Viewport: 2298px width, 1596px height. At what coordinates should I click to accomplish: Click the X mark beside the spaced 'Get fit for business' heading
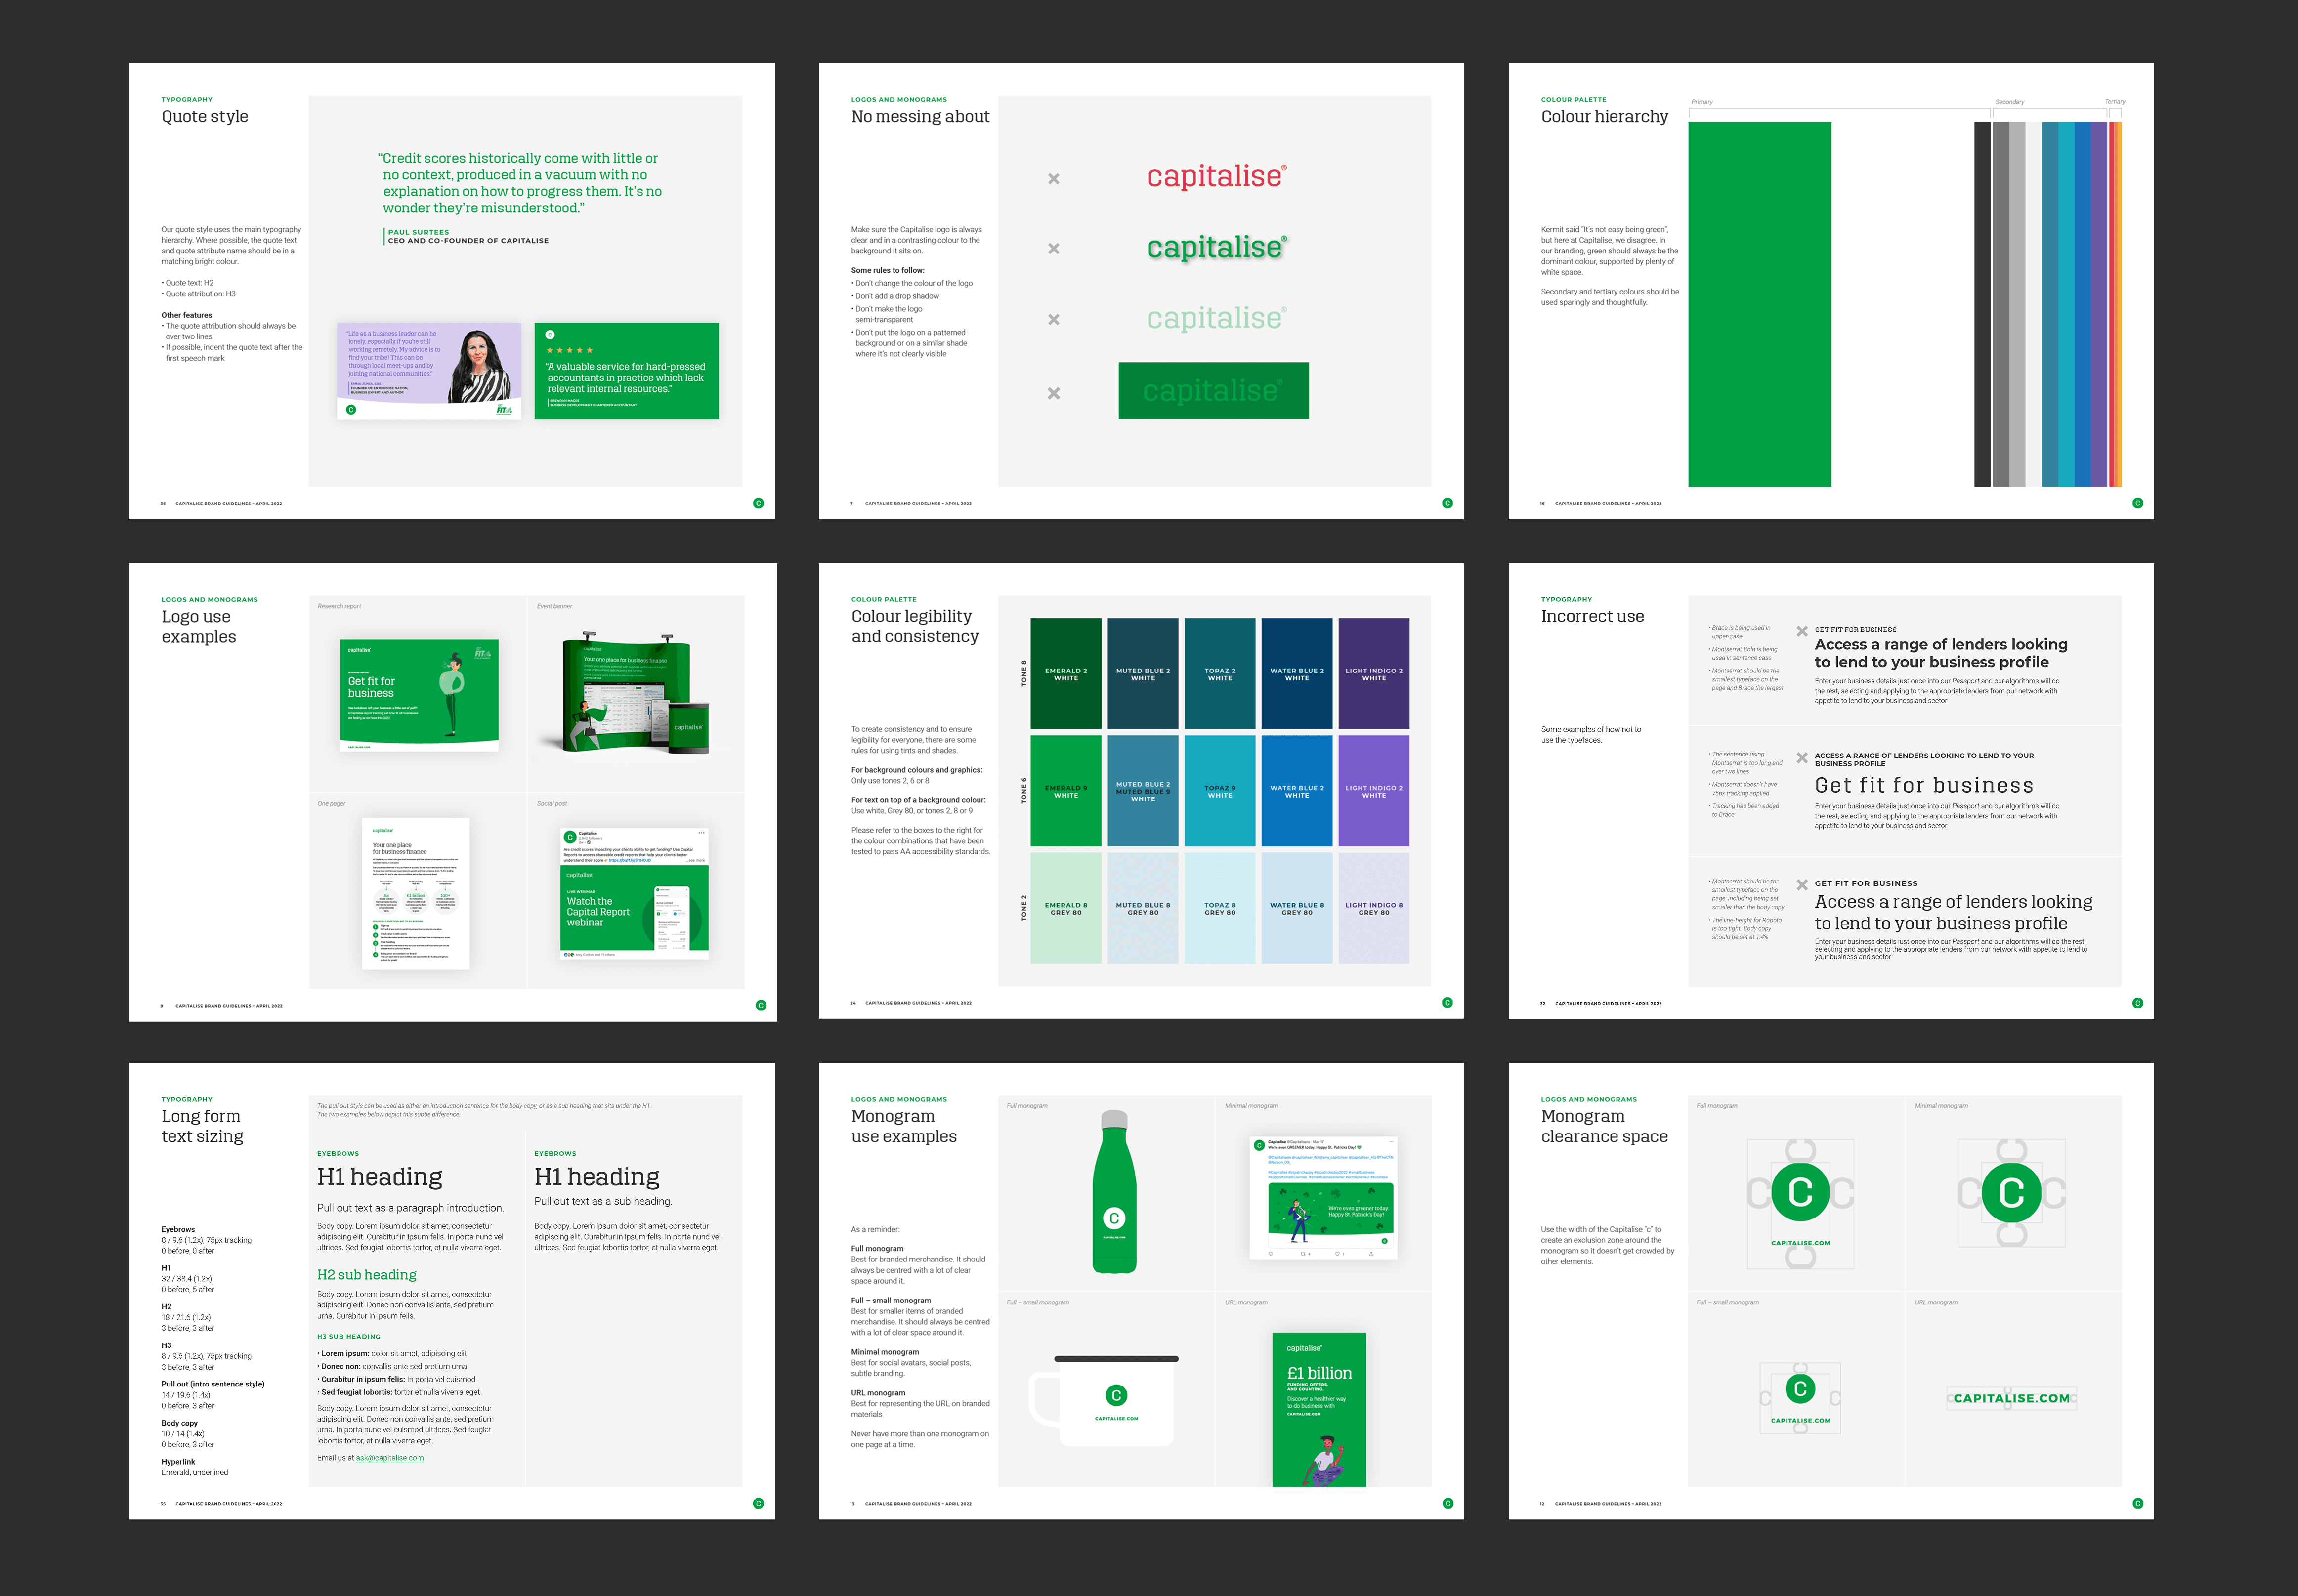click(x=1801, y=758)
